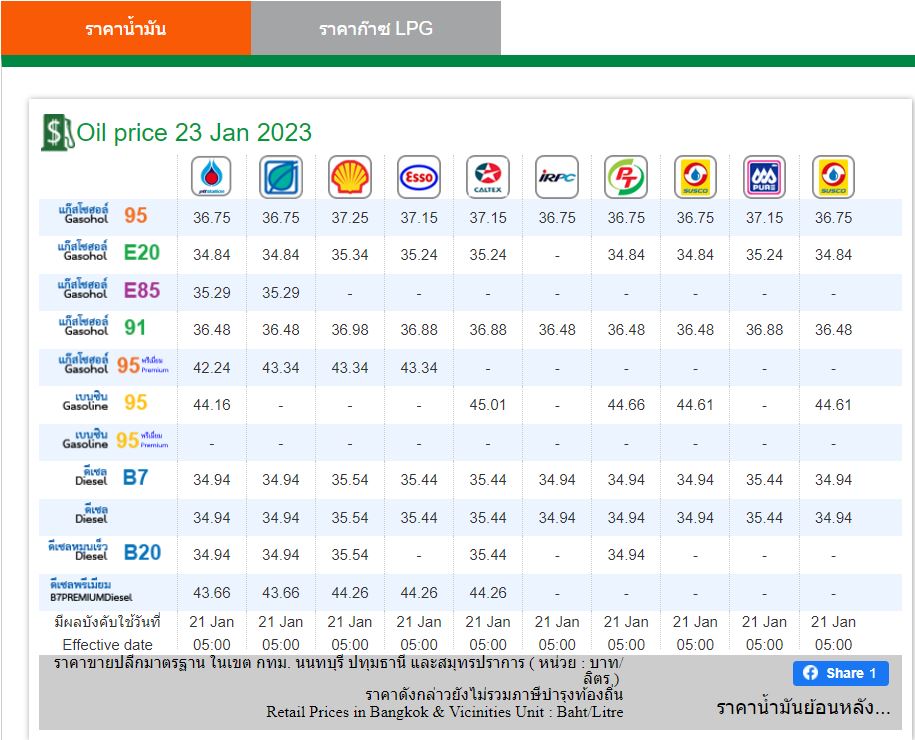Click the Oil price 23 Jan 2023 heading
Image resolution: width=915 pixels, height=740 pixels.
coord(194,132)
